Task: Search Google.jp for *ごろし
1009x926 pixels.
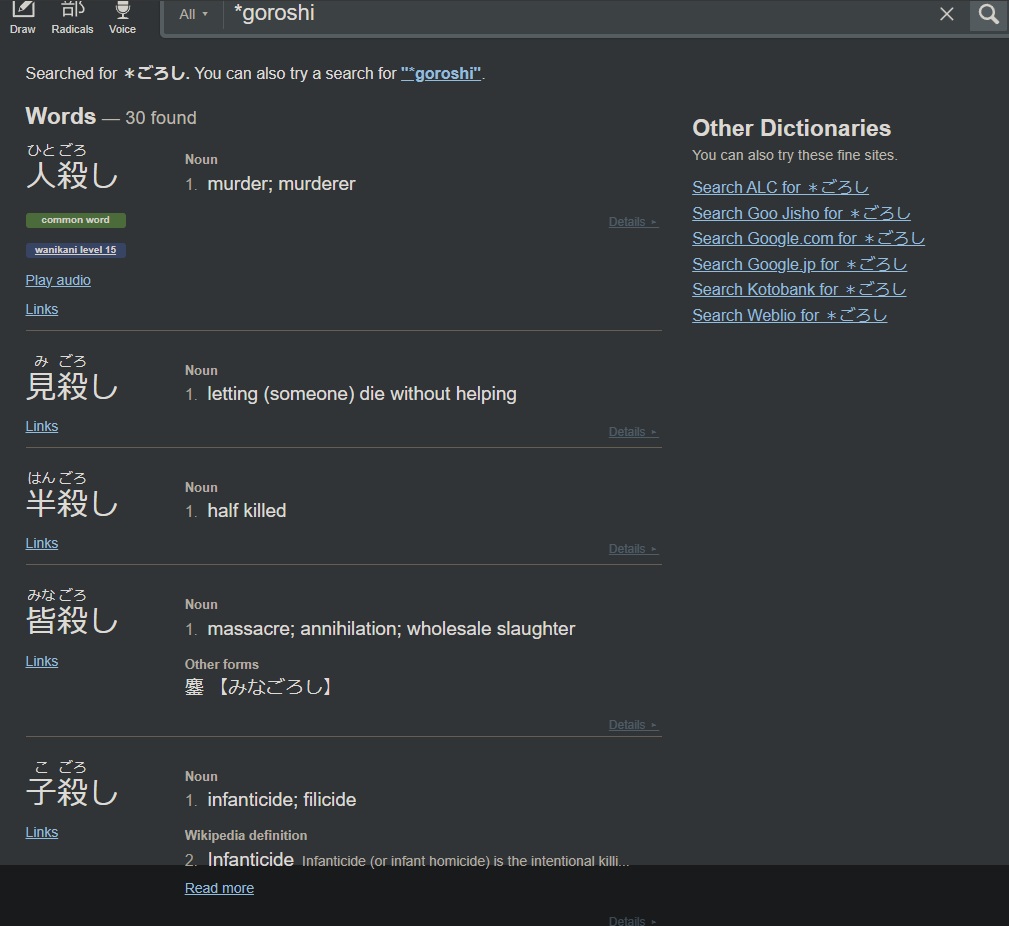Action: [x=800, y=264]
